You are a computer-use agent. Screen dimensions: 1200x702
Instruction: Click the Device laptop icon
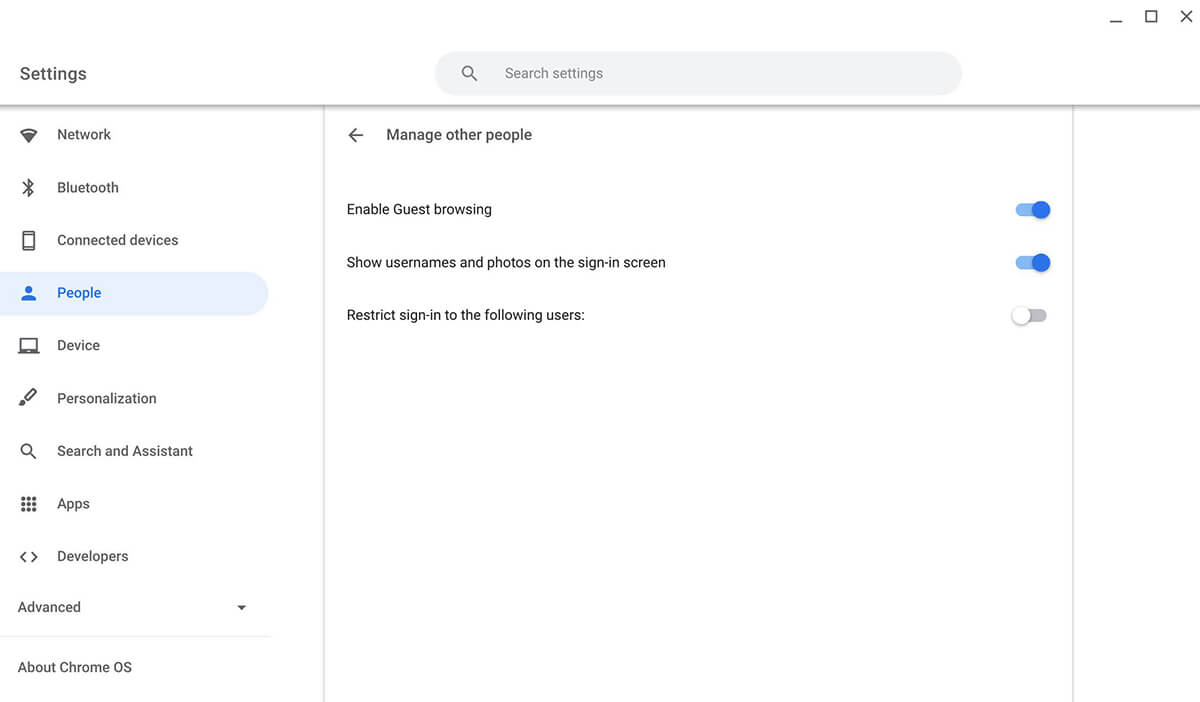point(28,345)
